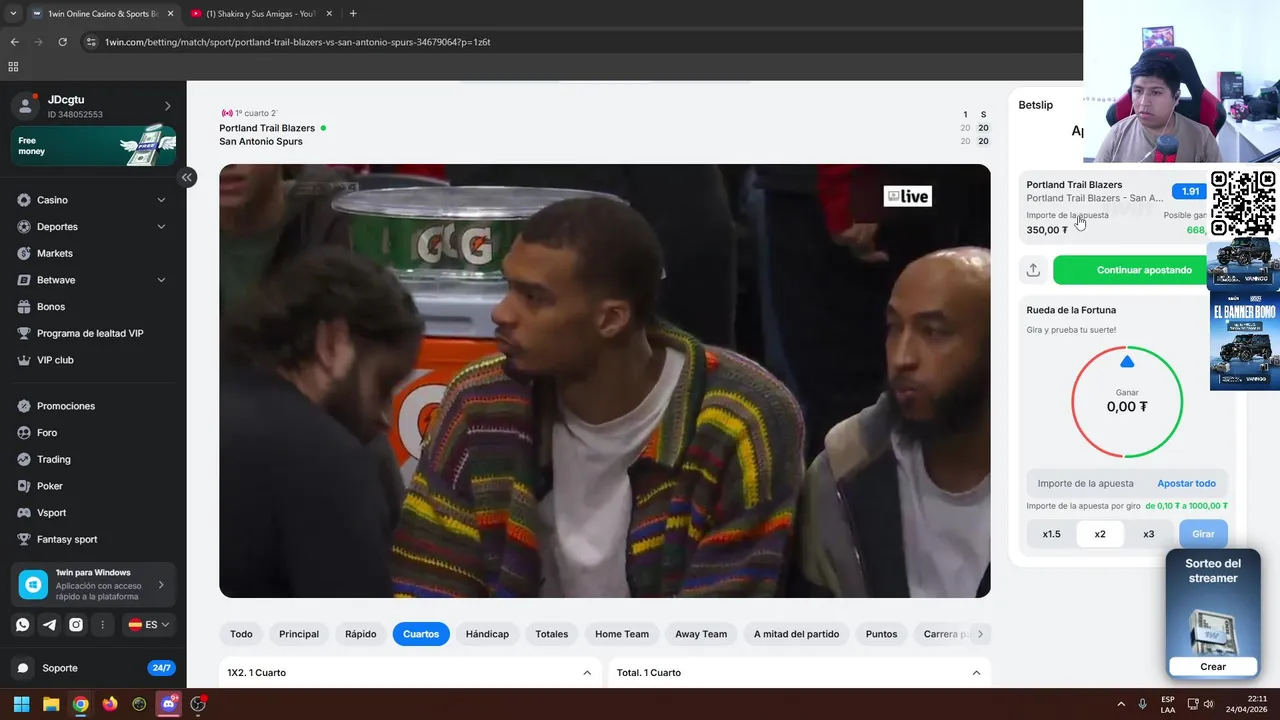Select the A mitad del partido filter

[796, 634]
